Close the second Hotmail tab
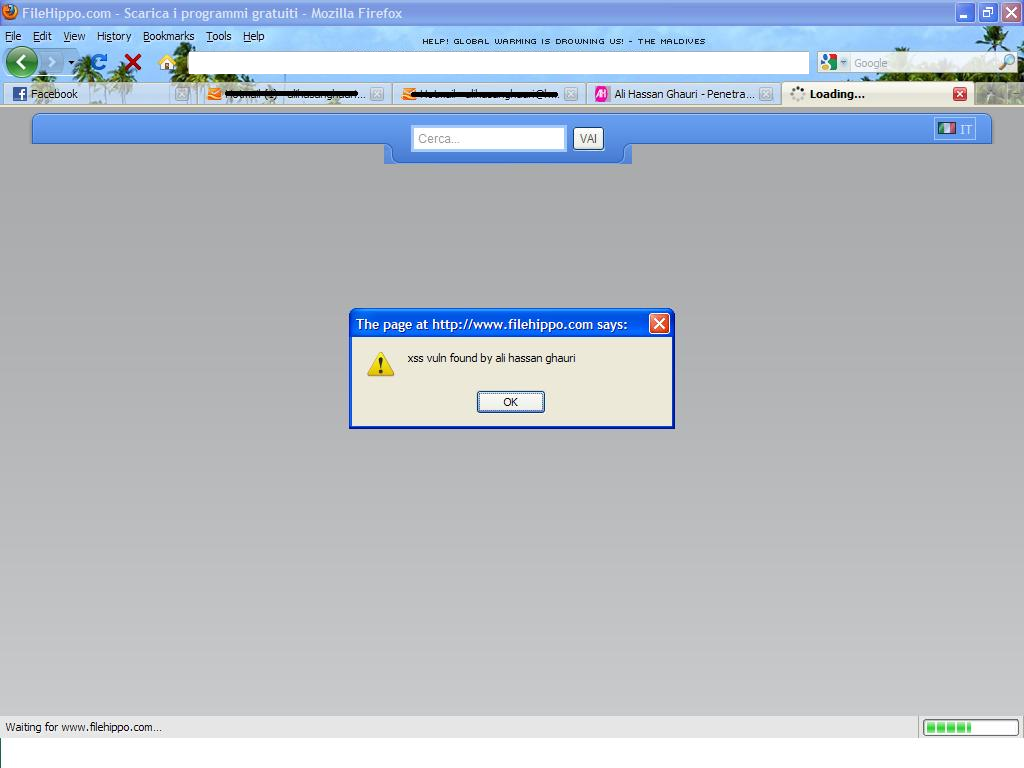 click(571, 94)
